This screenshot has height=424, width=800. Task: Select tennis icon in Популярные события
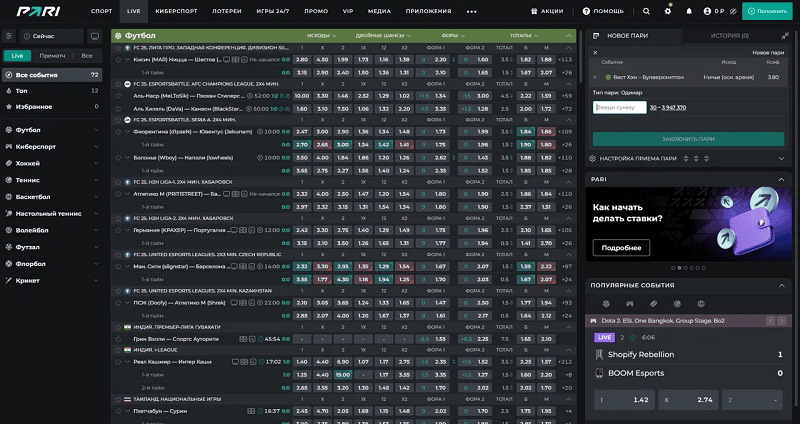(678, 304)
